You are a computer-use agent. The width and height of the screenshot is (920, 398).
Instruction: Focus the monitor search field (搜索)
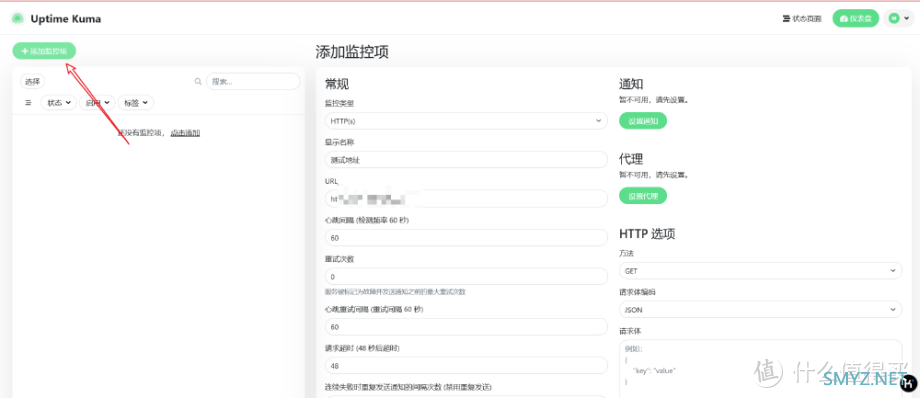tap(253, 82)
